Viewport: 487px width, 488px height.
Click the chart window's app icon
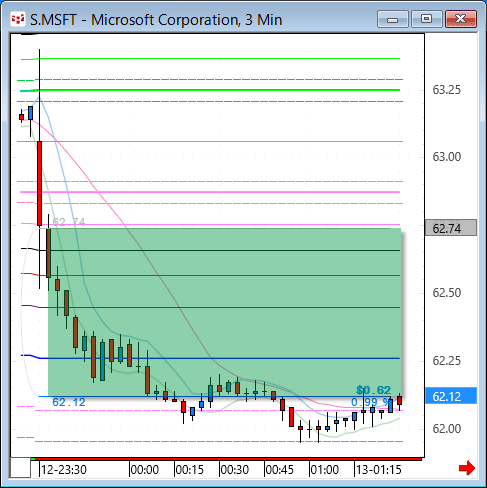(18, 20)
